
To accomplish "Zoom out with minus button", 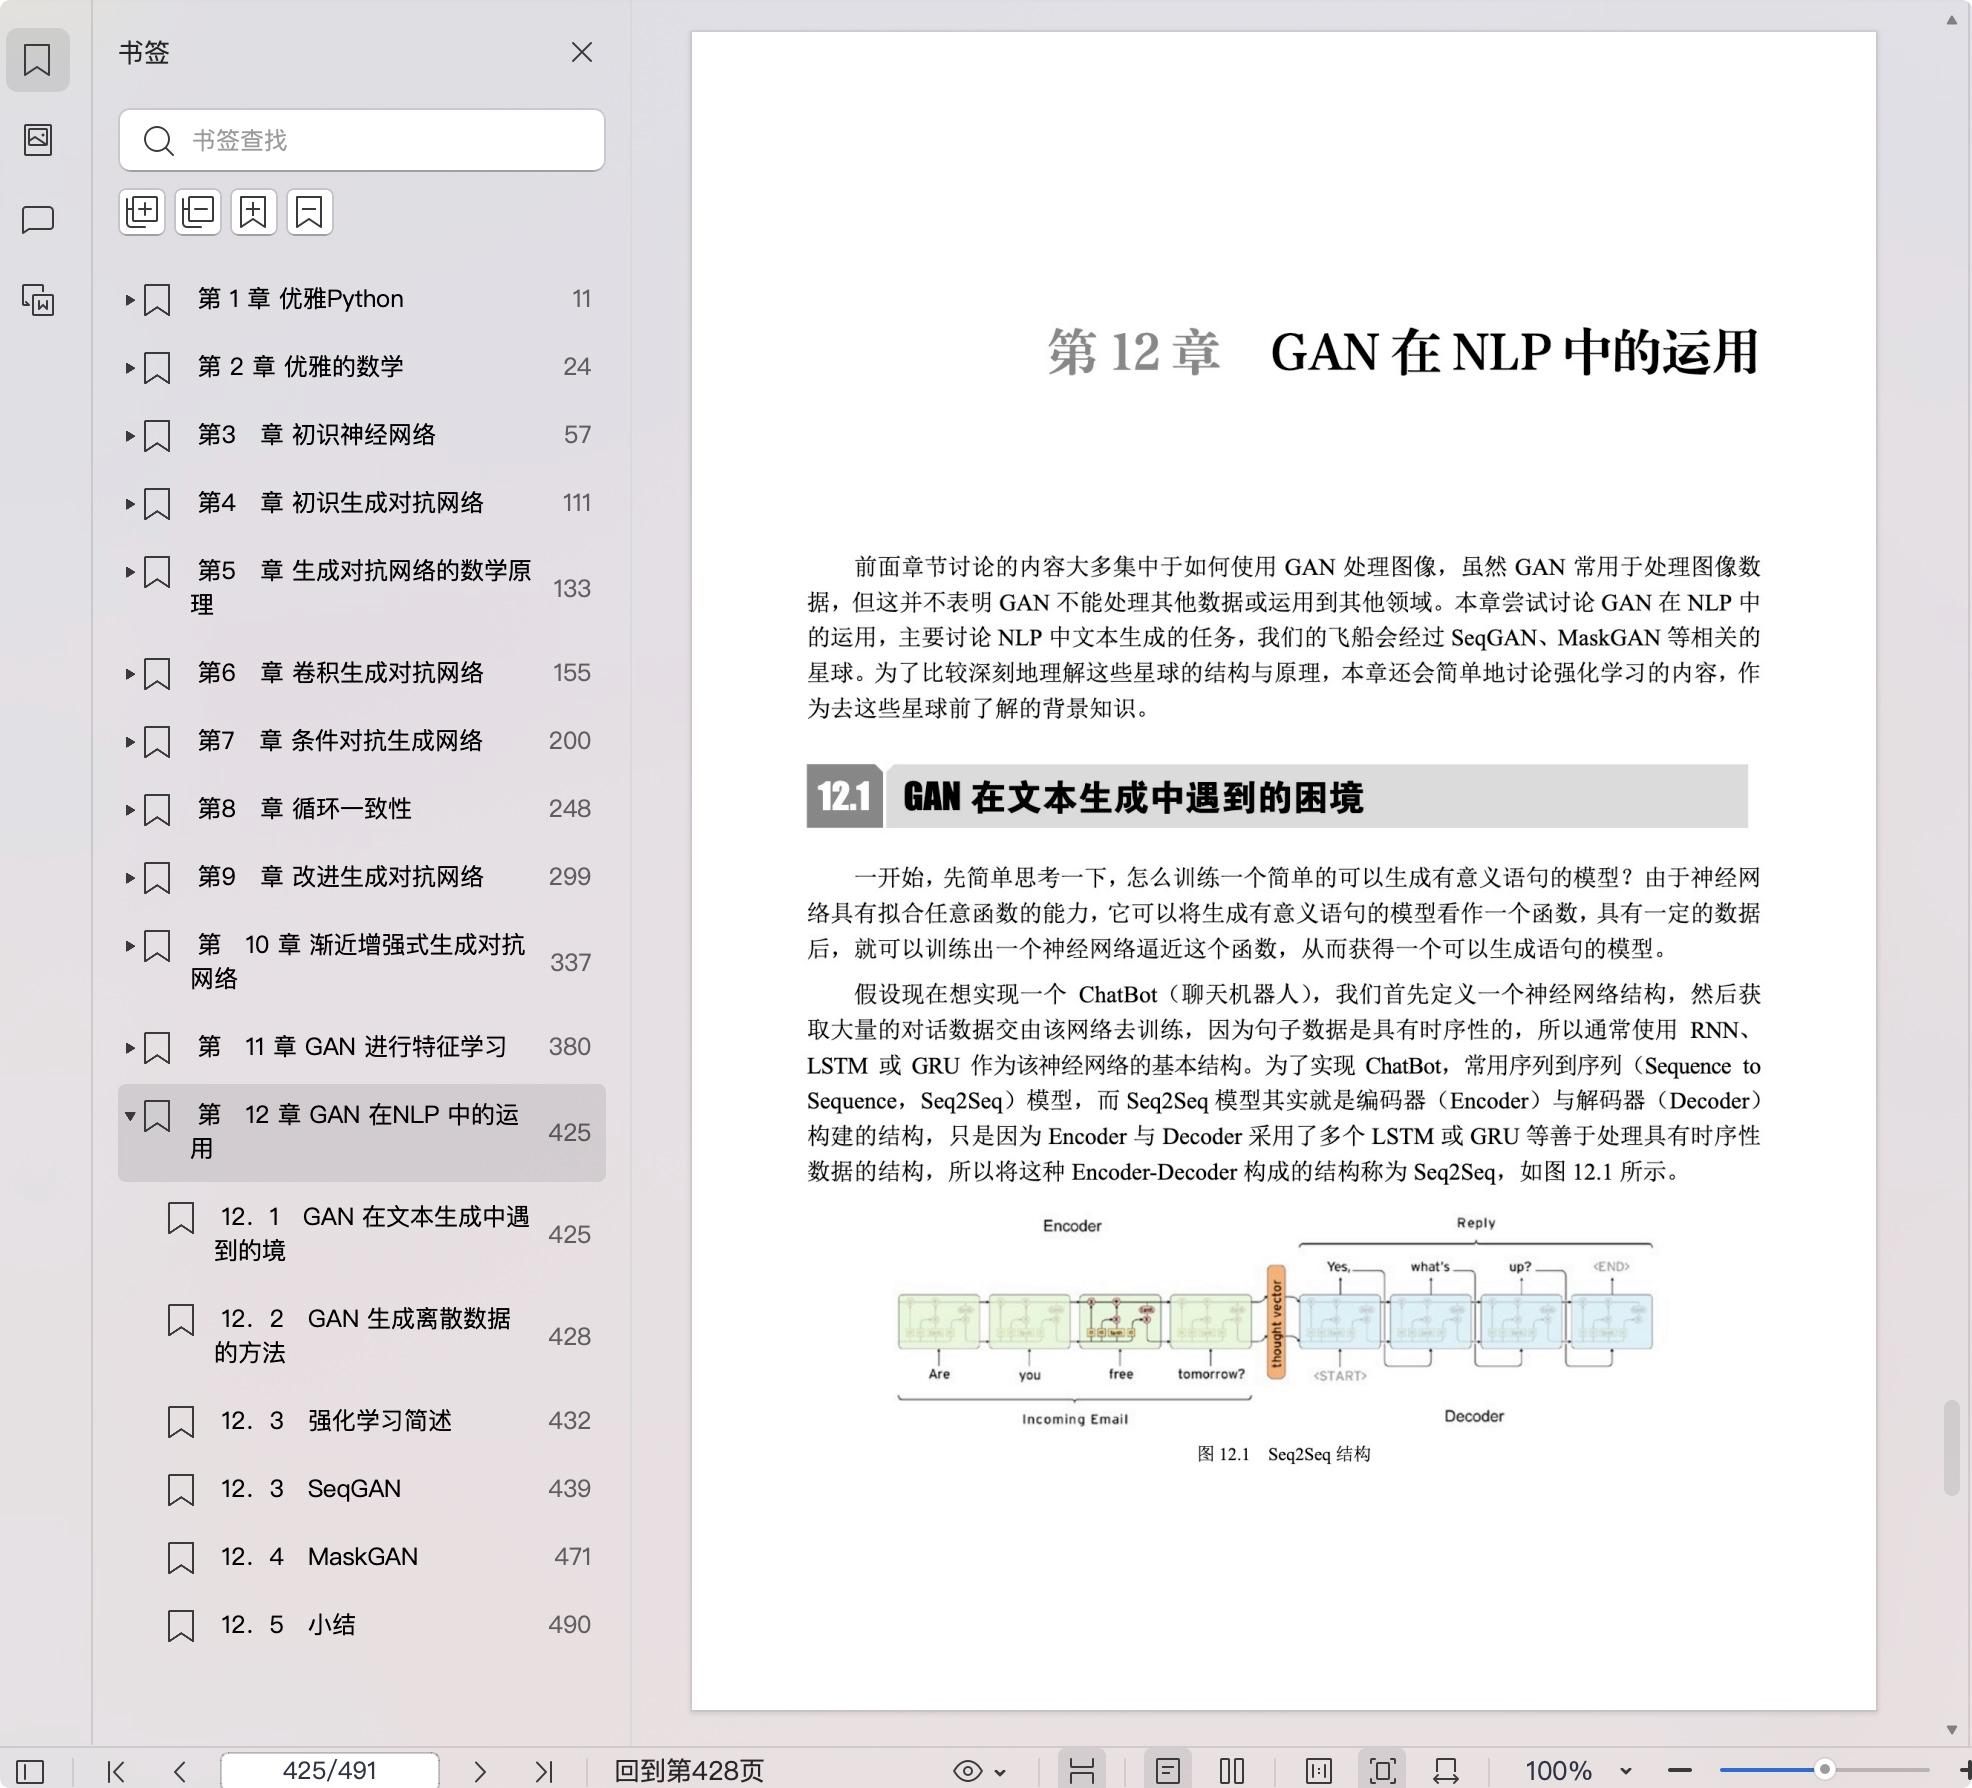I will pyautogui.click(x=1680, y=1771).
